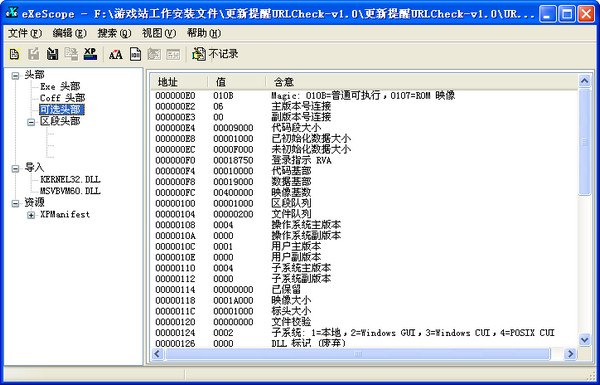Click the vertical scrollbar thumb
600x385 pixels.
(584, 142)
